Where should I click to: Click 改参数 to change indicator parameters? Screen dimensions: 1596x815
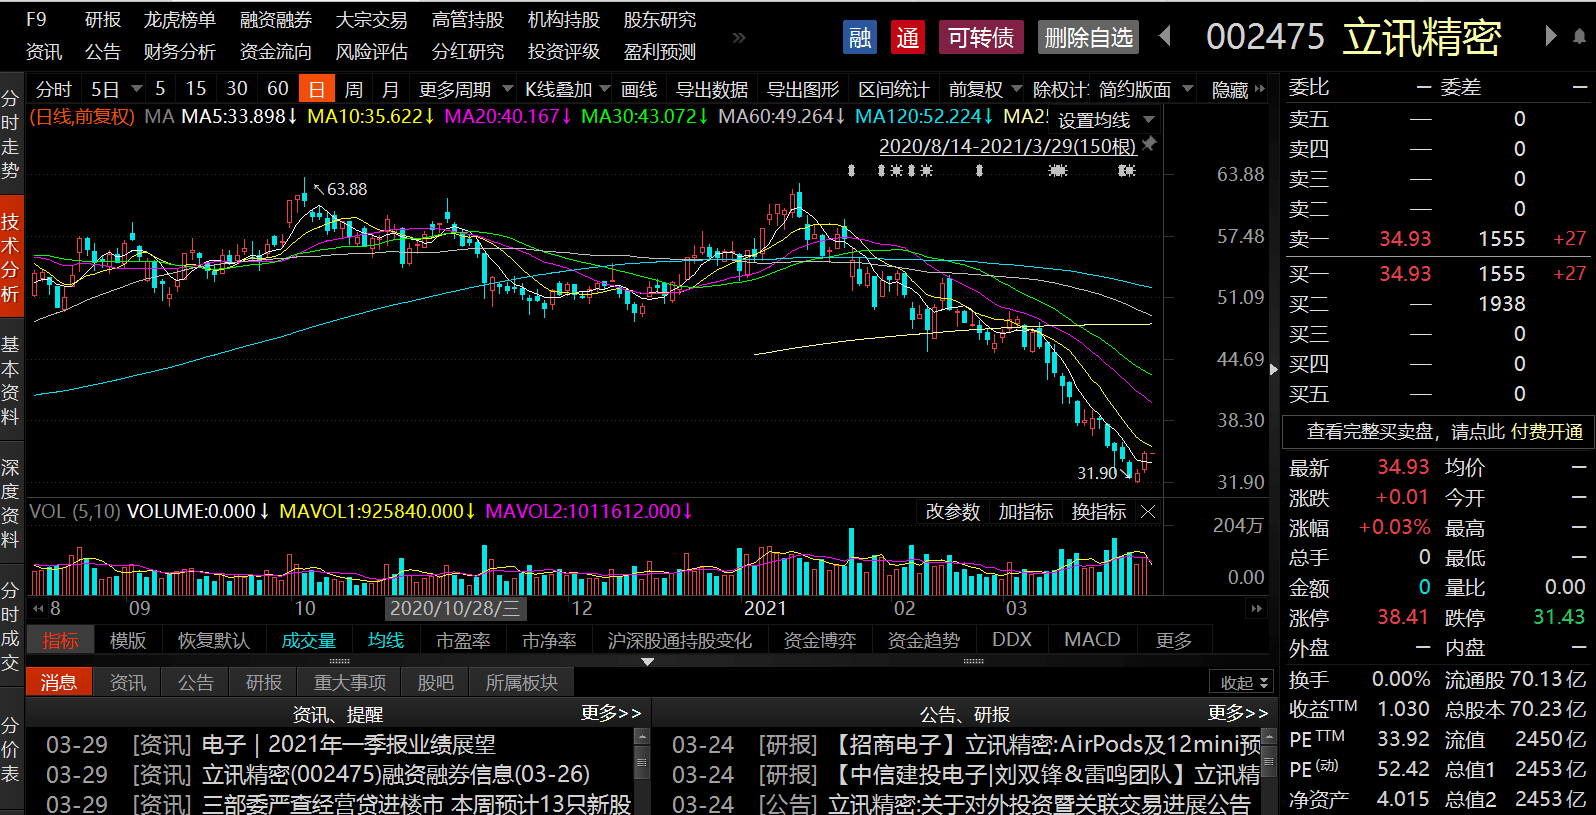point(953,512)
